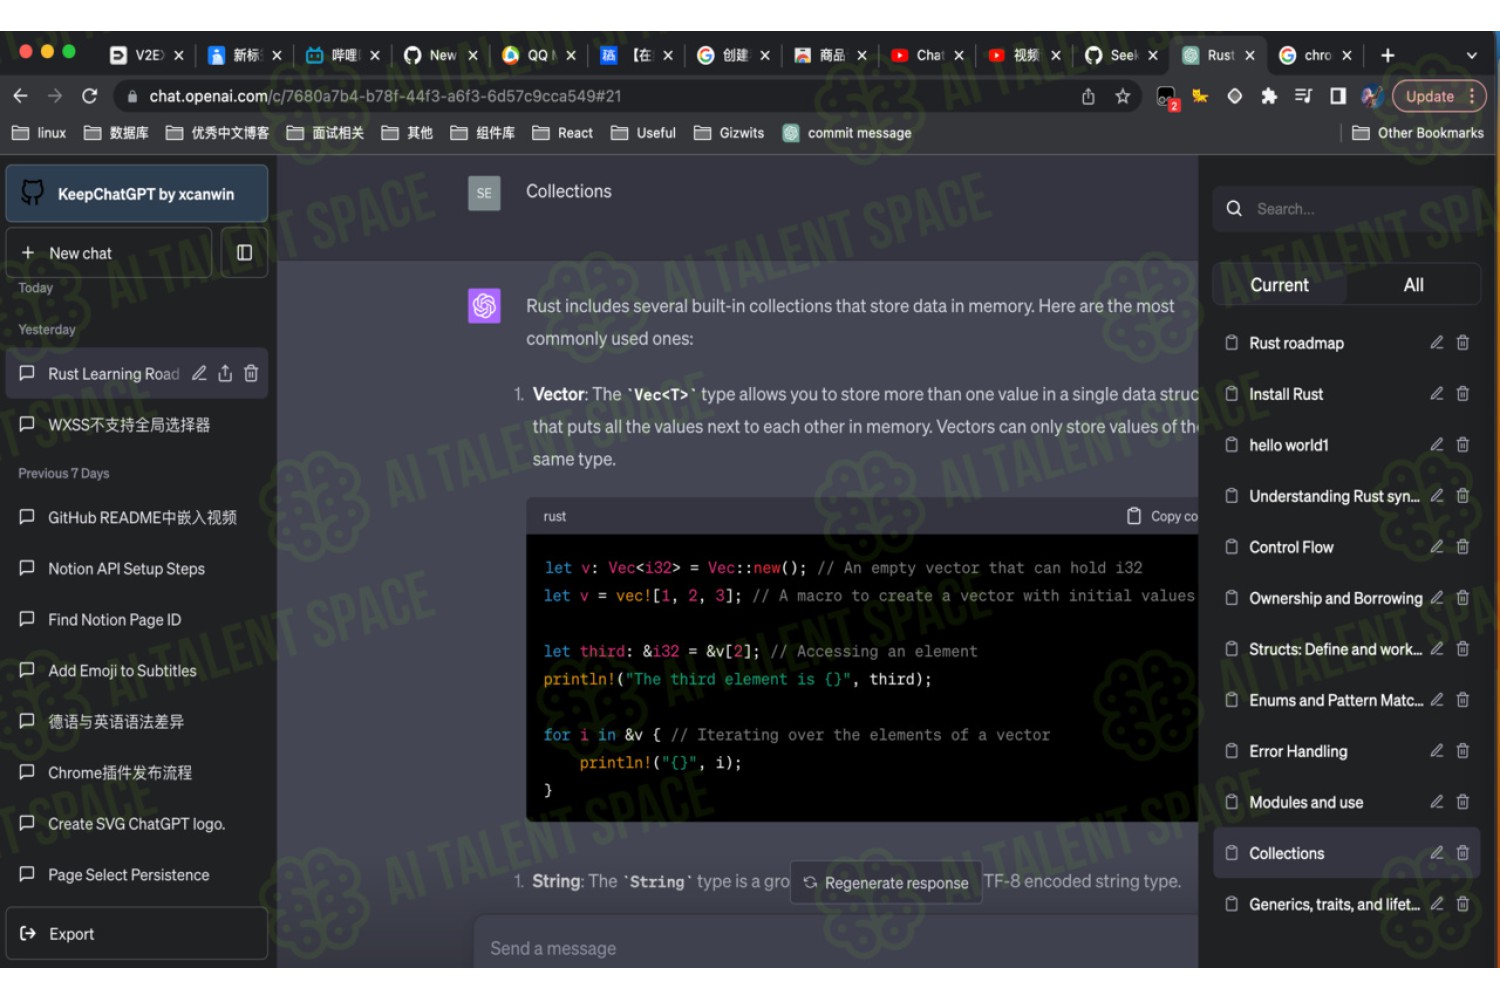Open the Other Bookmarks folder
Image resolution: width=1500 pixels, height=1000 pixels.
pos(1418,133)
